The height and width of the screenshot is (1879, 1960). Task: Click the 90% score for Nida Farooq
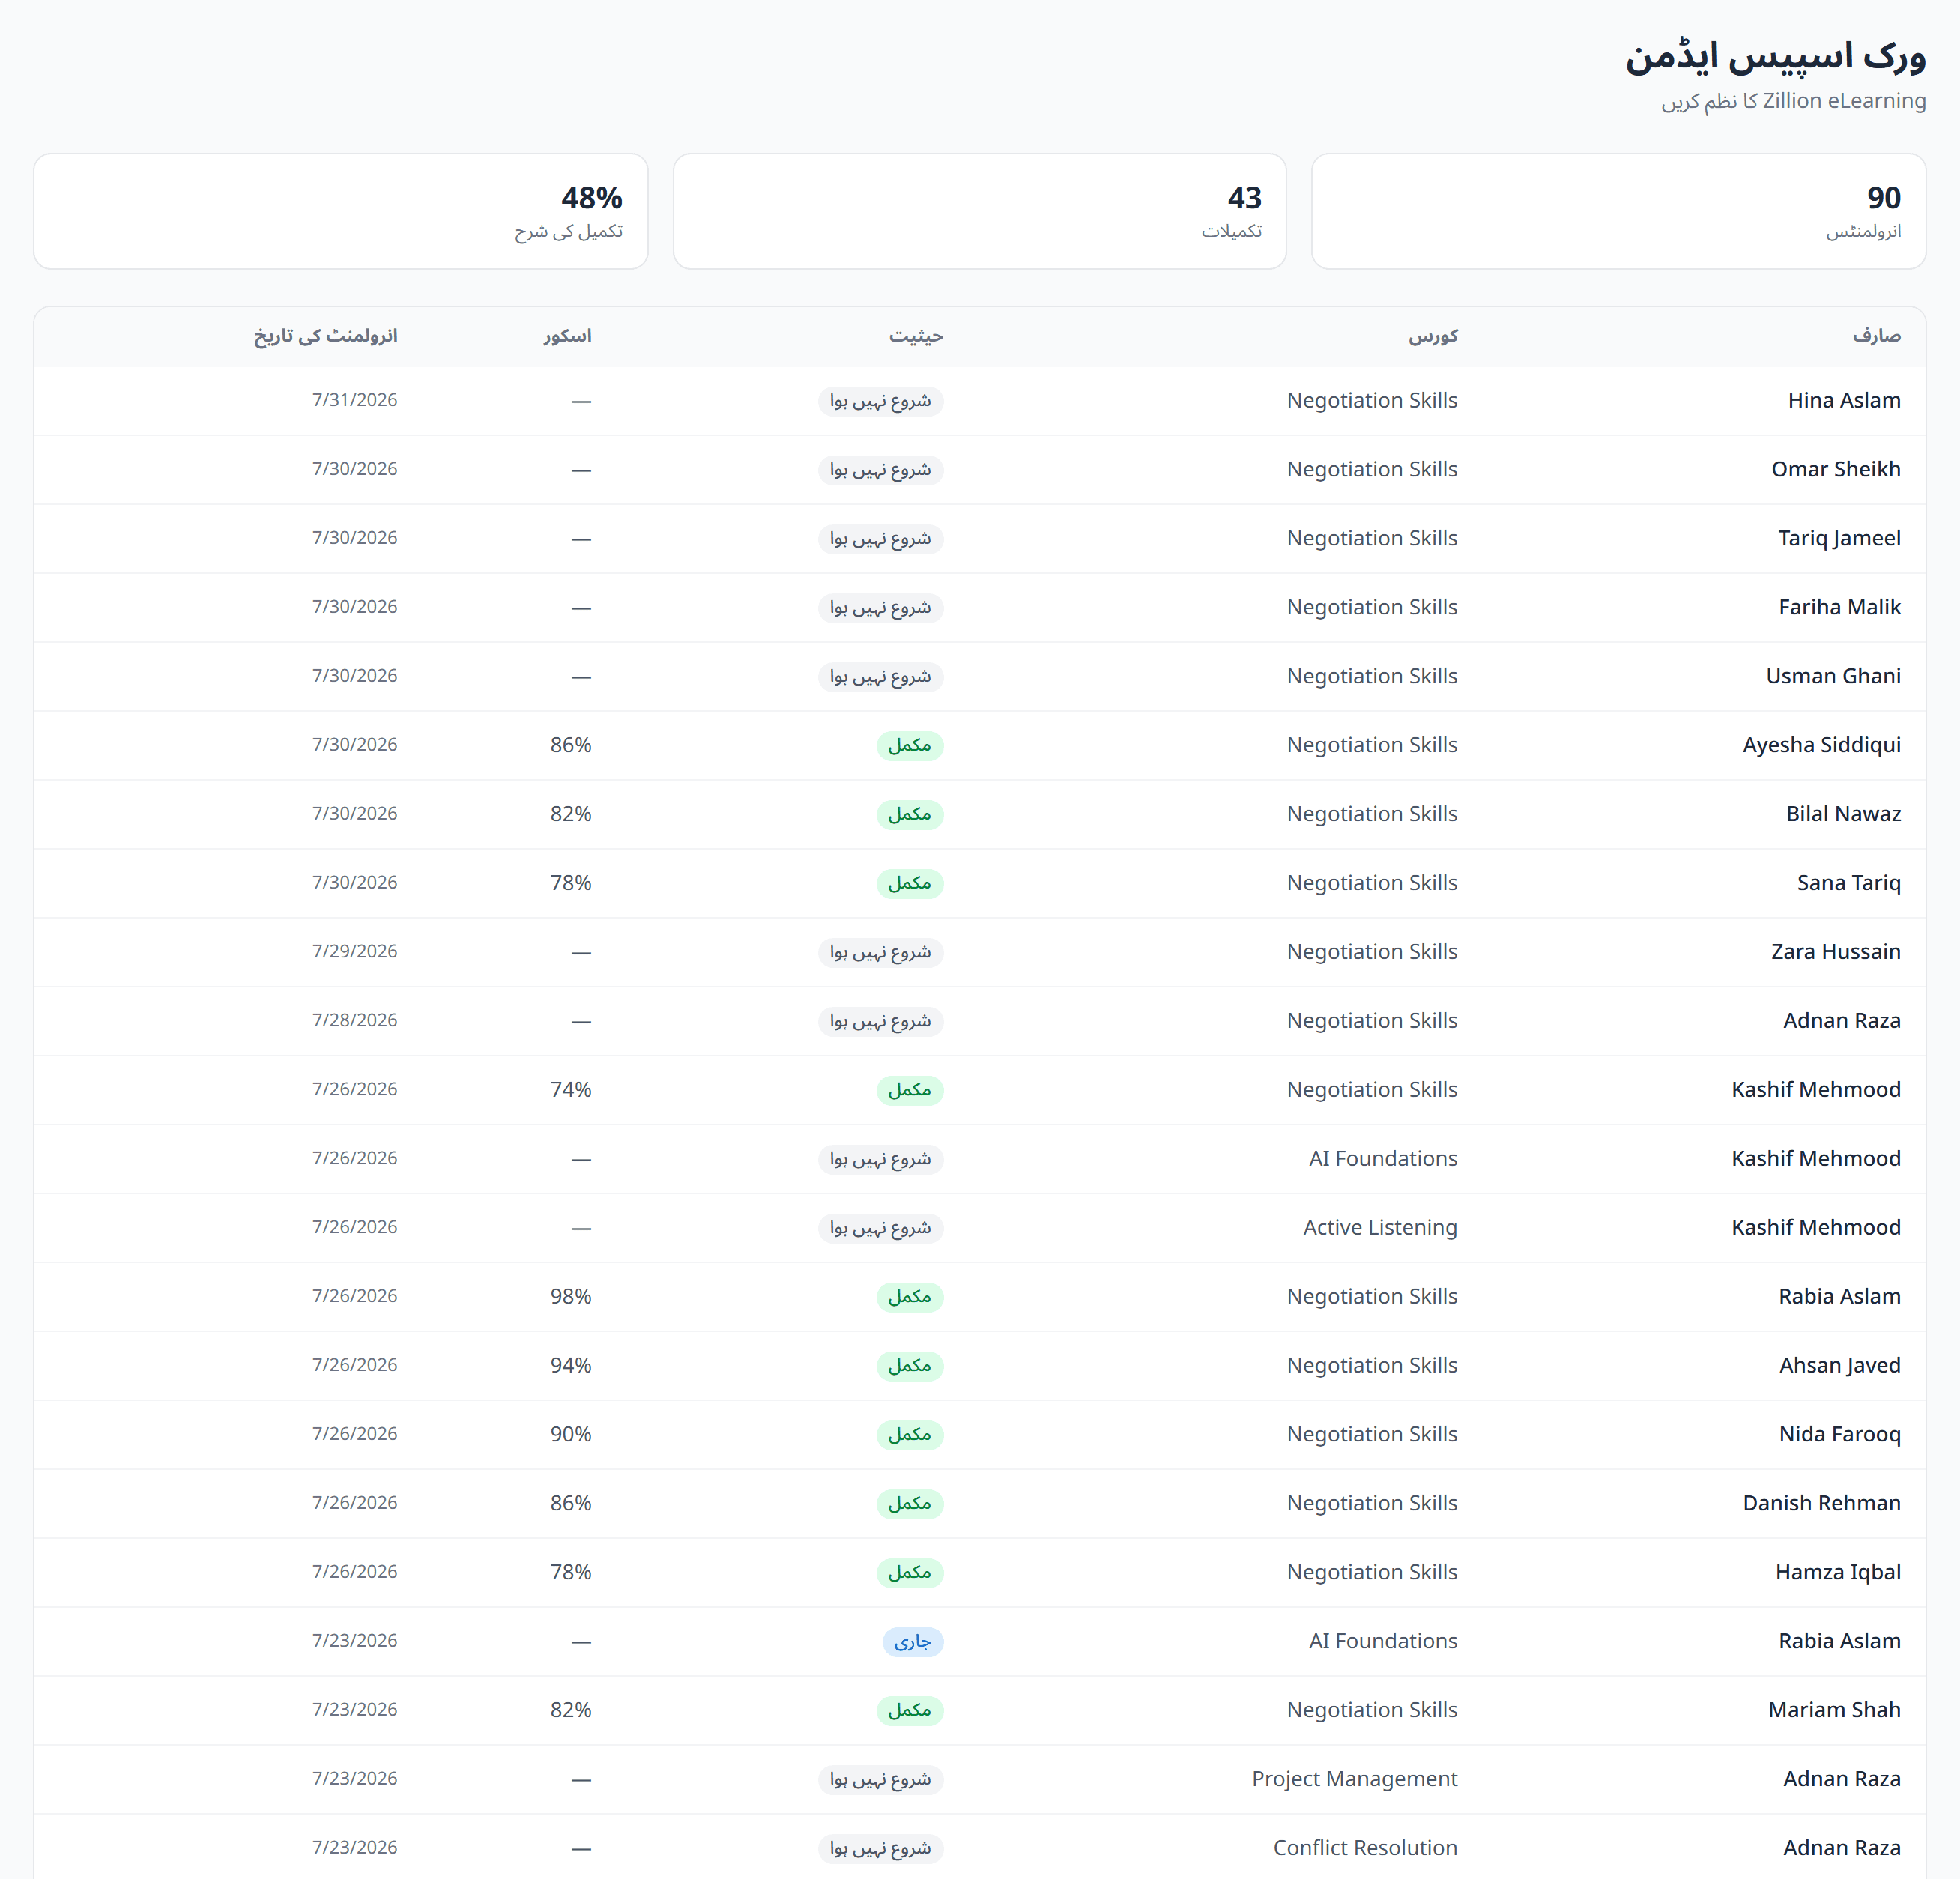(x=570, y=1434)
